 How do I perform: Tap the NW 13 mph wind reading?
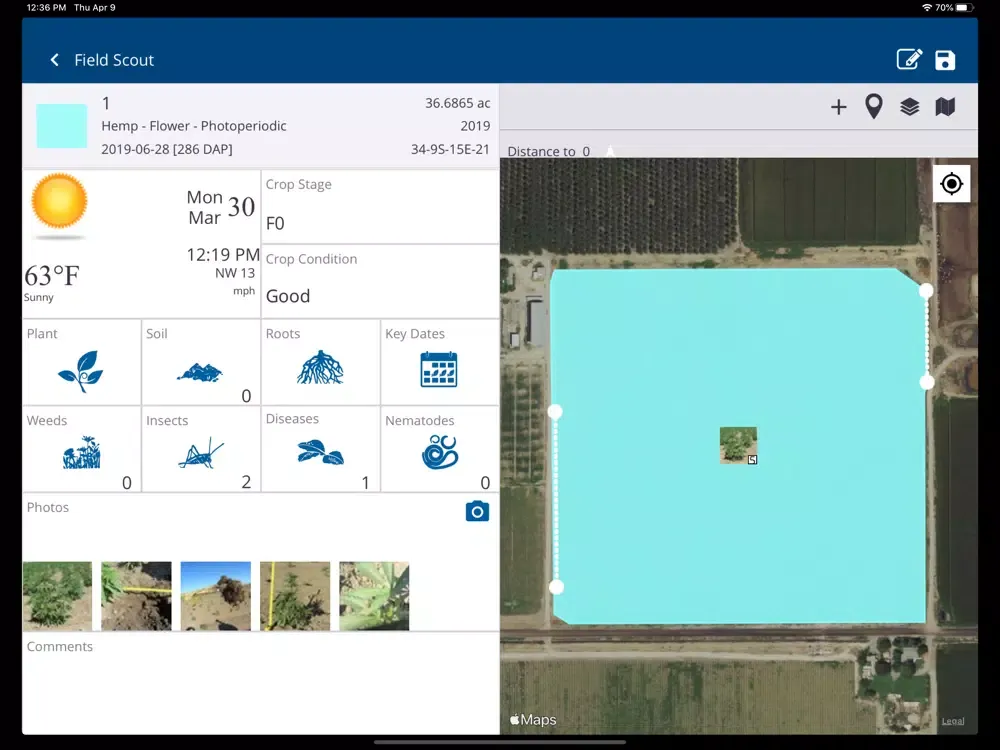235,281
